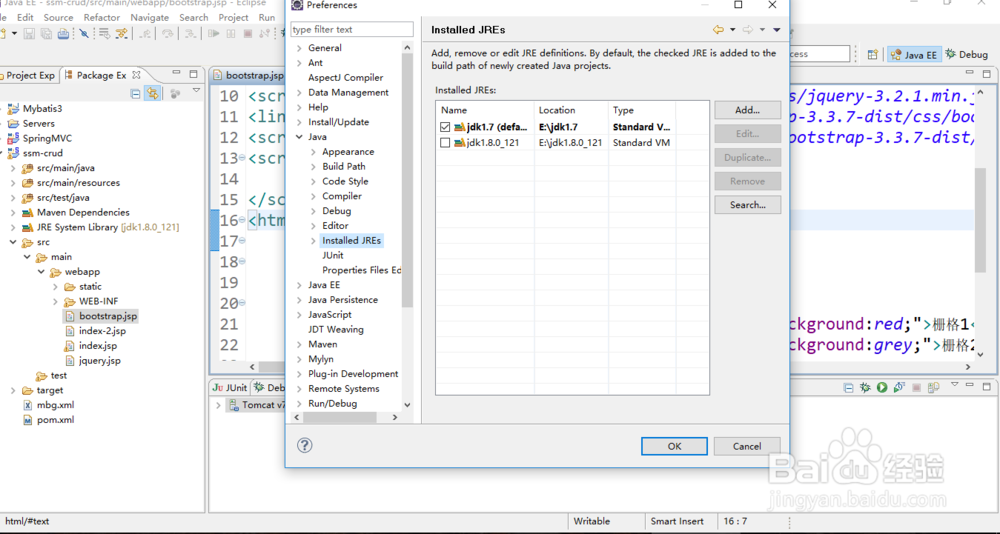1000x534 pixels.
Task: Click the Back arrow in Preferences header
Action: tap(718, 30)
